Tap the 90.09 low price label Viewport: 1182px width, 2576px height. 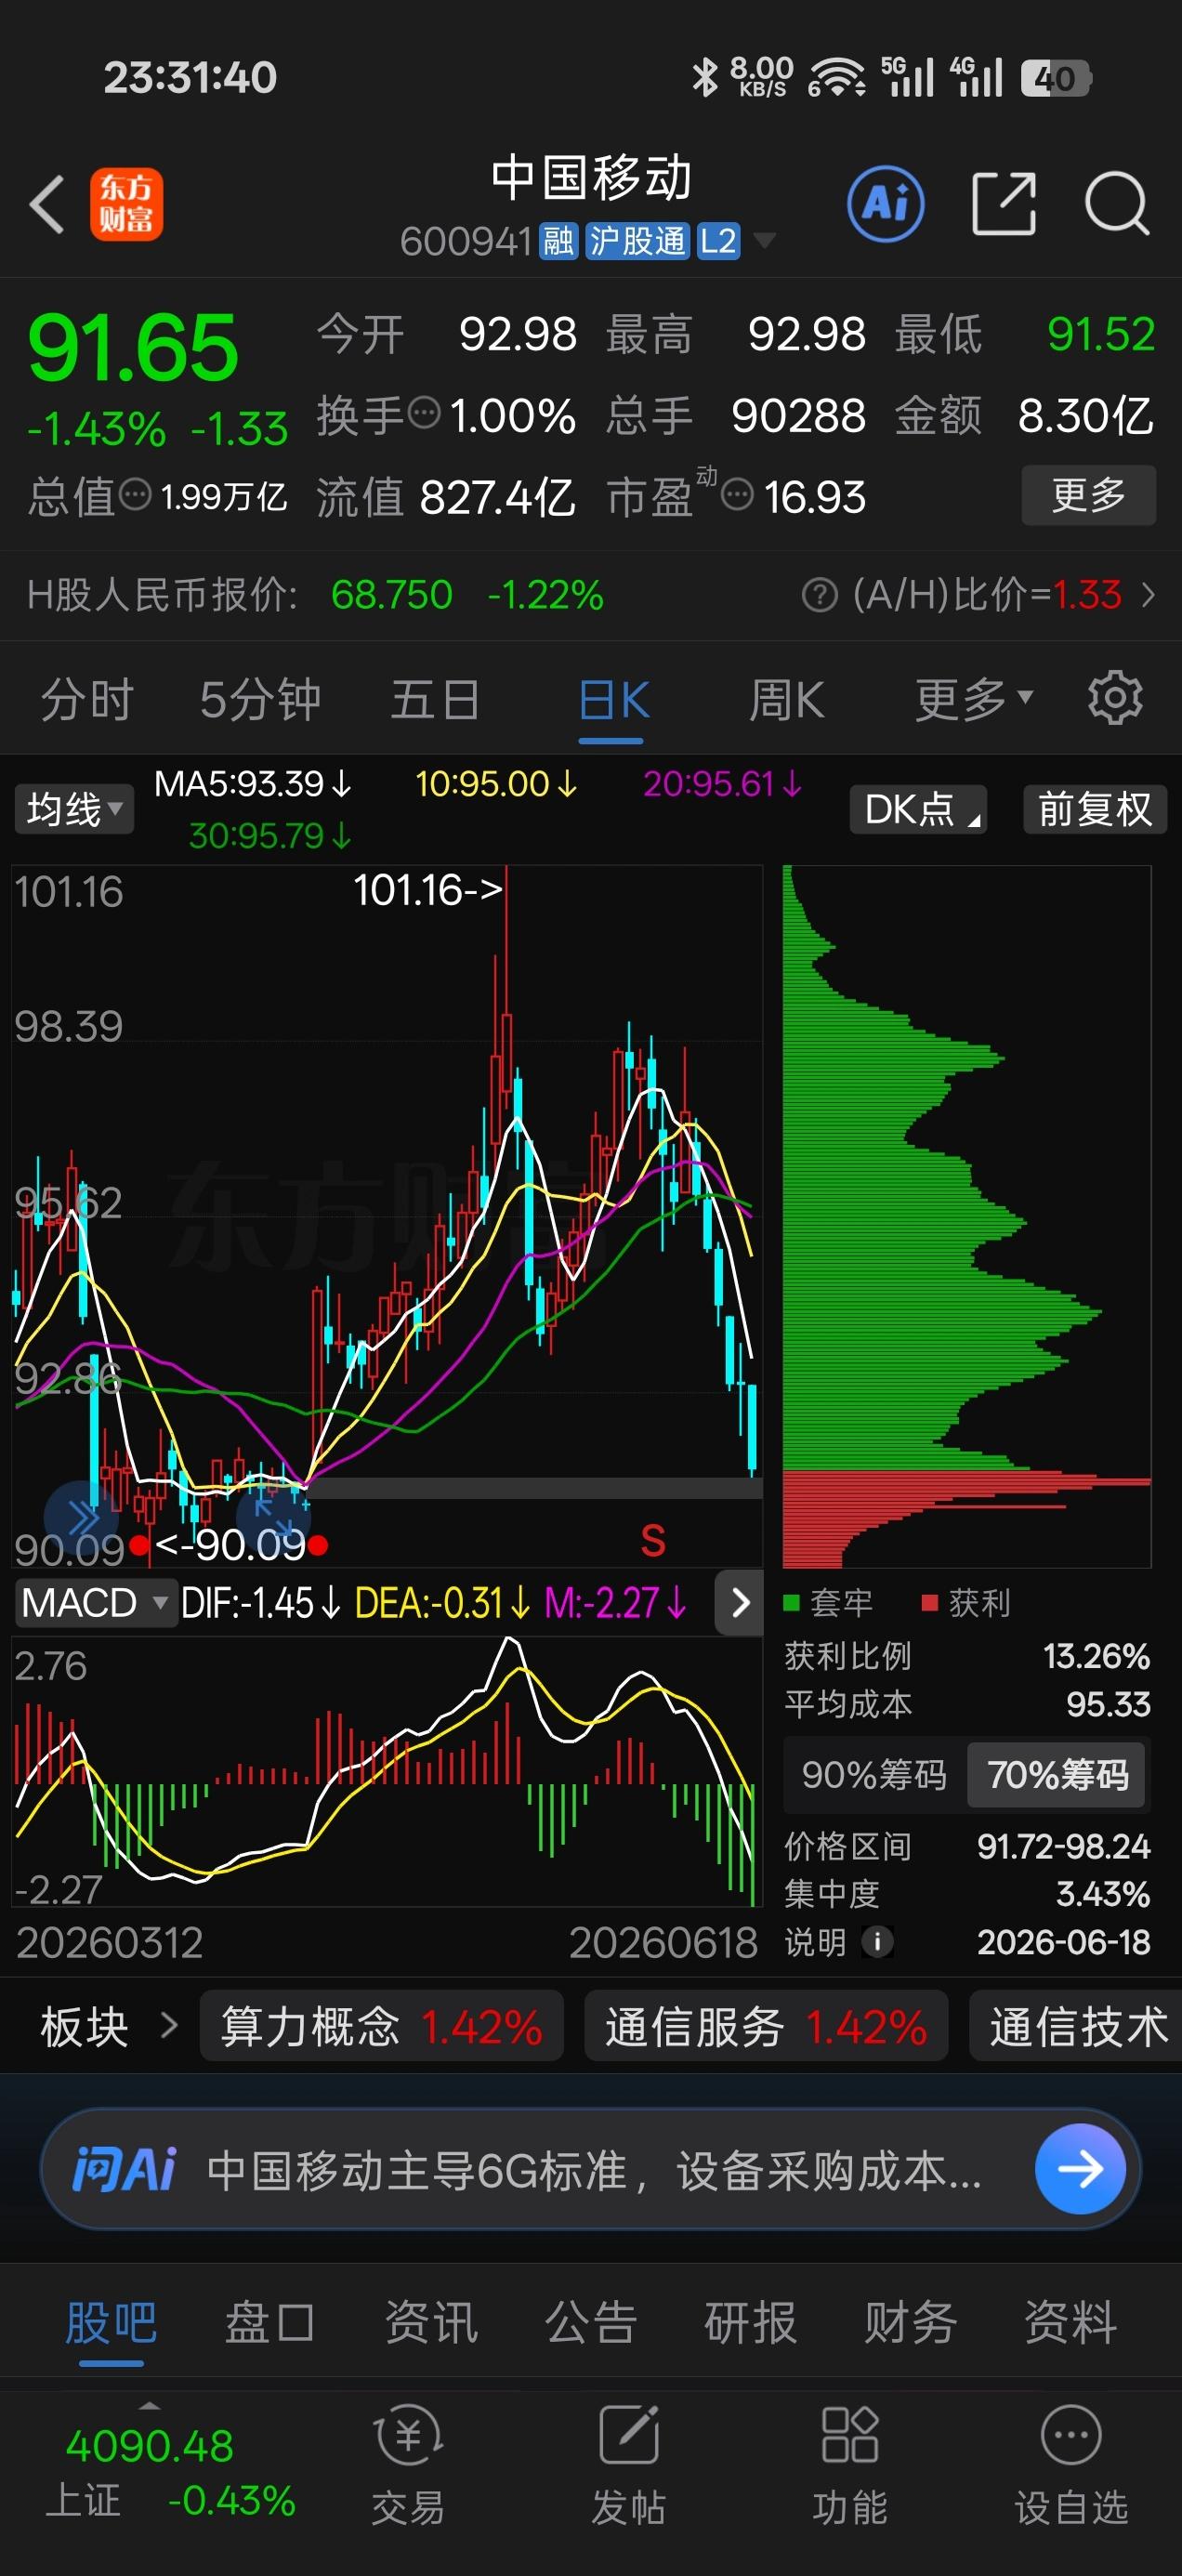point(231,1545)
